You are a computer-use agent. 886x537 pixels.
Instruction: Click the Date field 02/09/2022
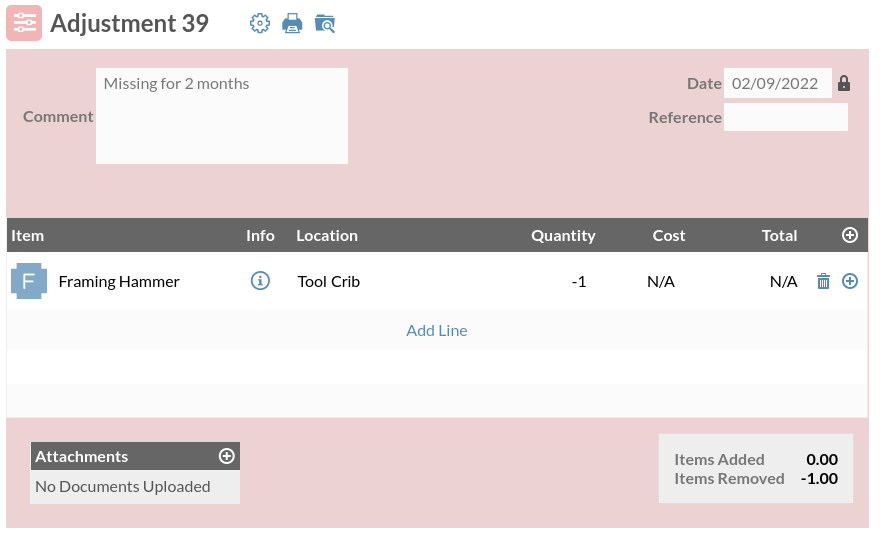tap(778, 83)
